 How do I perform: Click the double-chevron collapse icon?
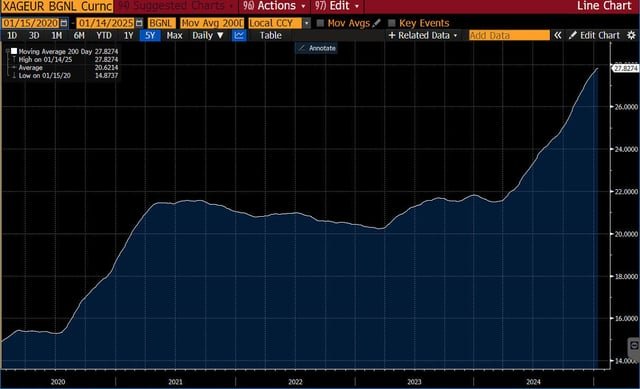point(558,36)
